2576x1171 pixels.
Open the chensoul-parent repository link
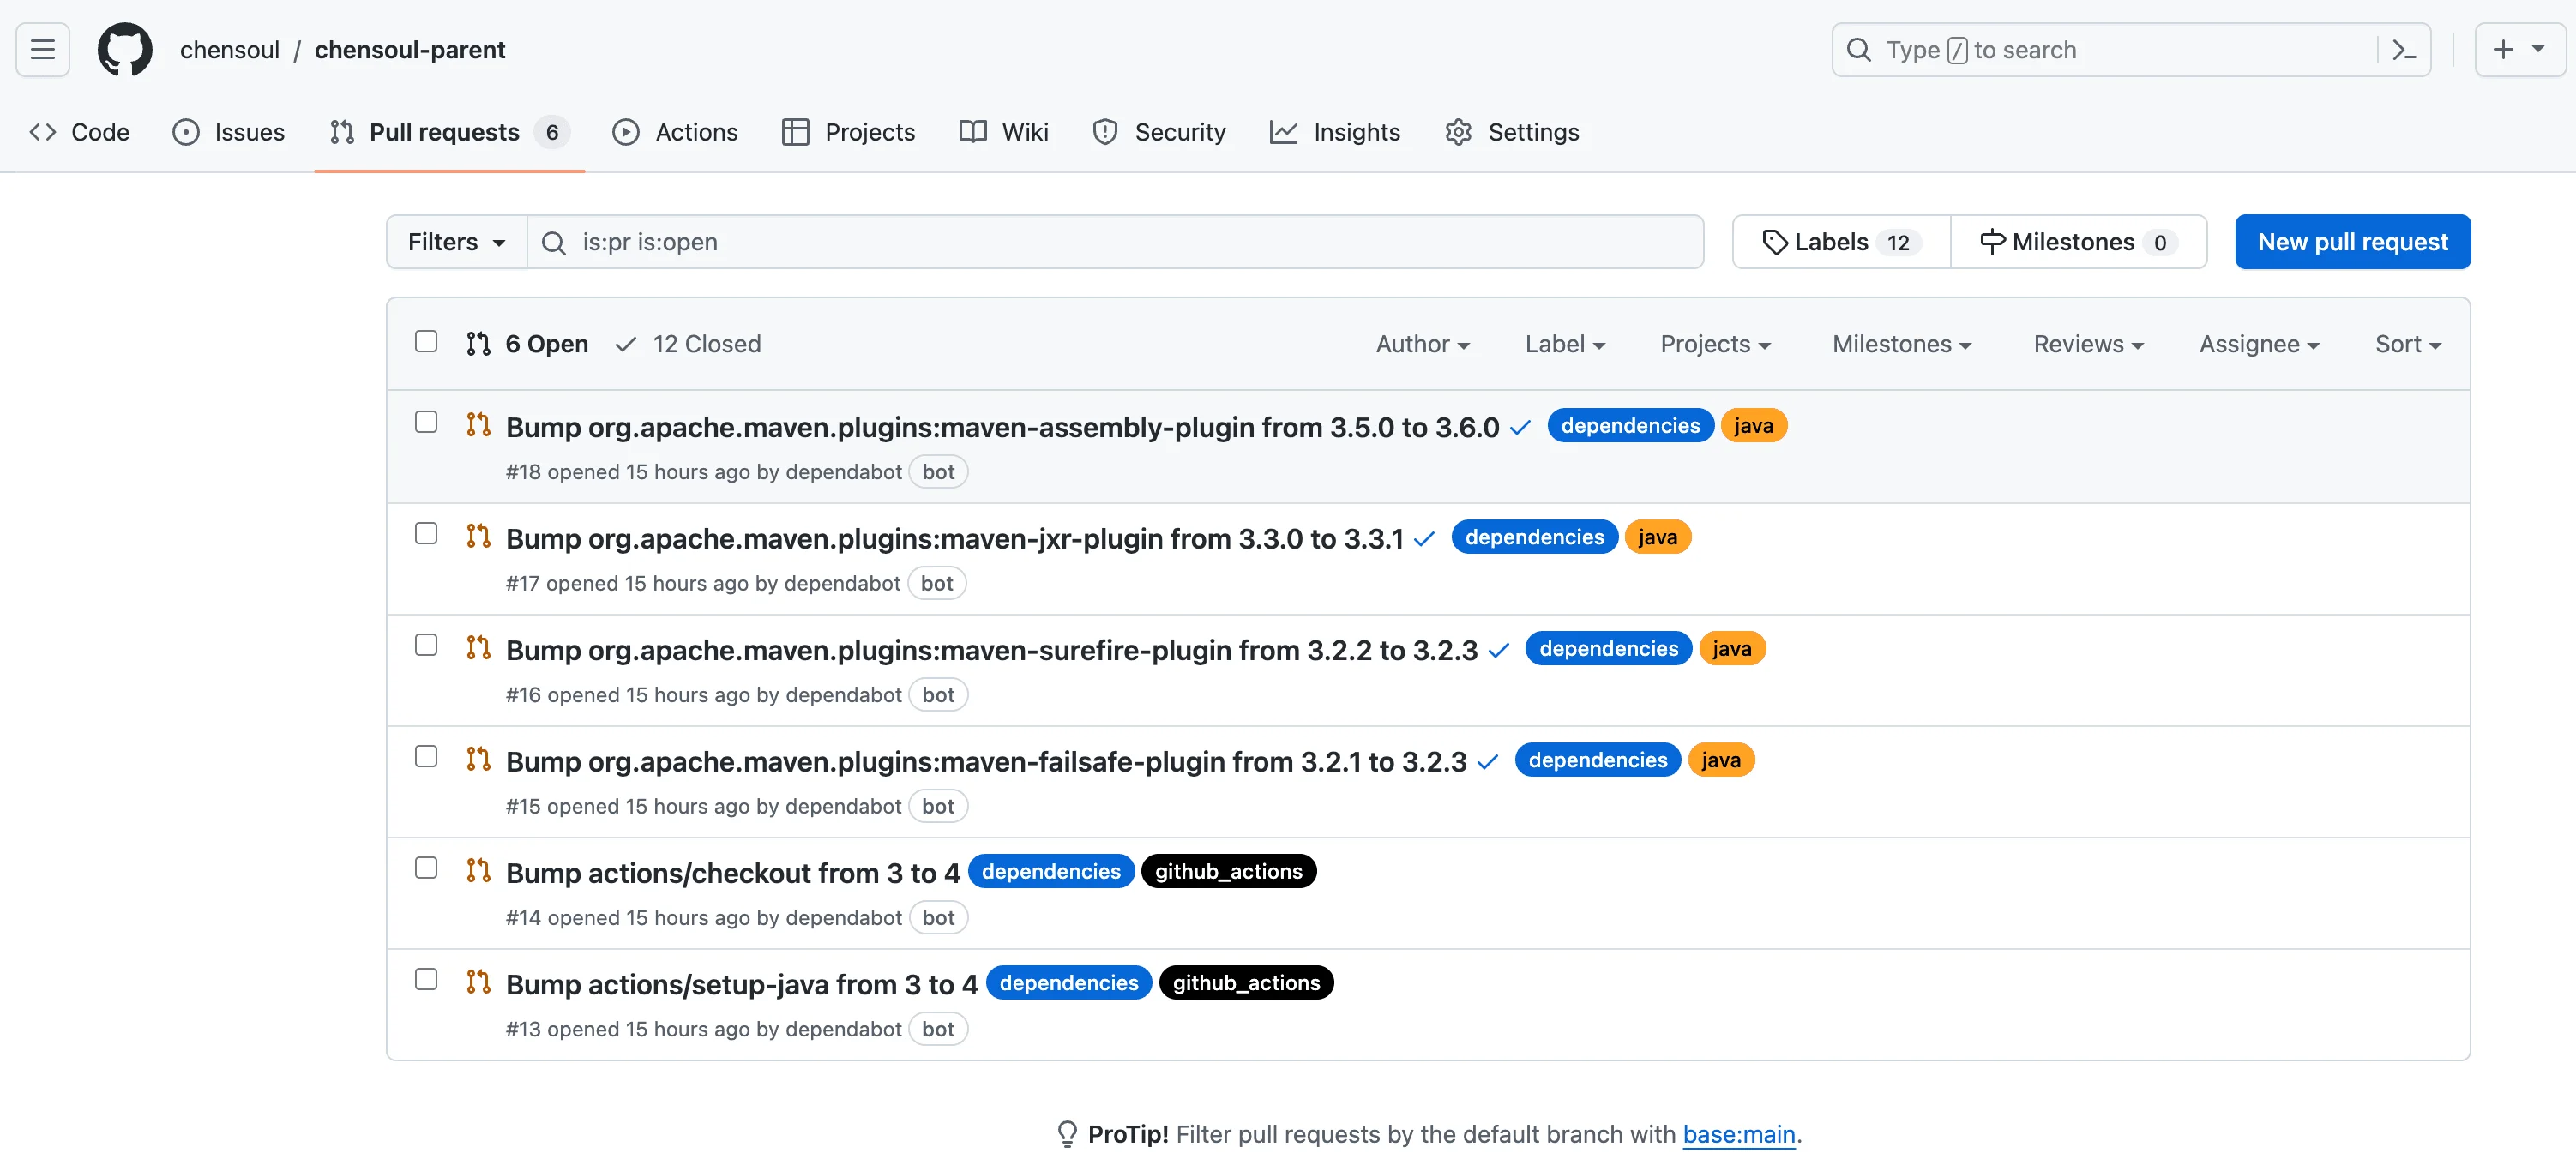410,49
